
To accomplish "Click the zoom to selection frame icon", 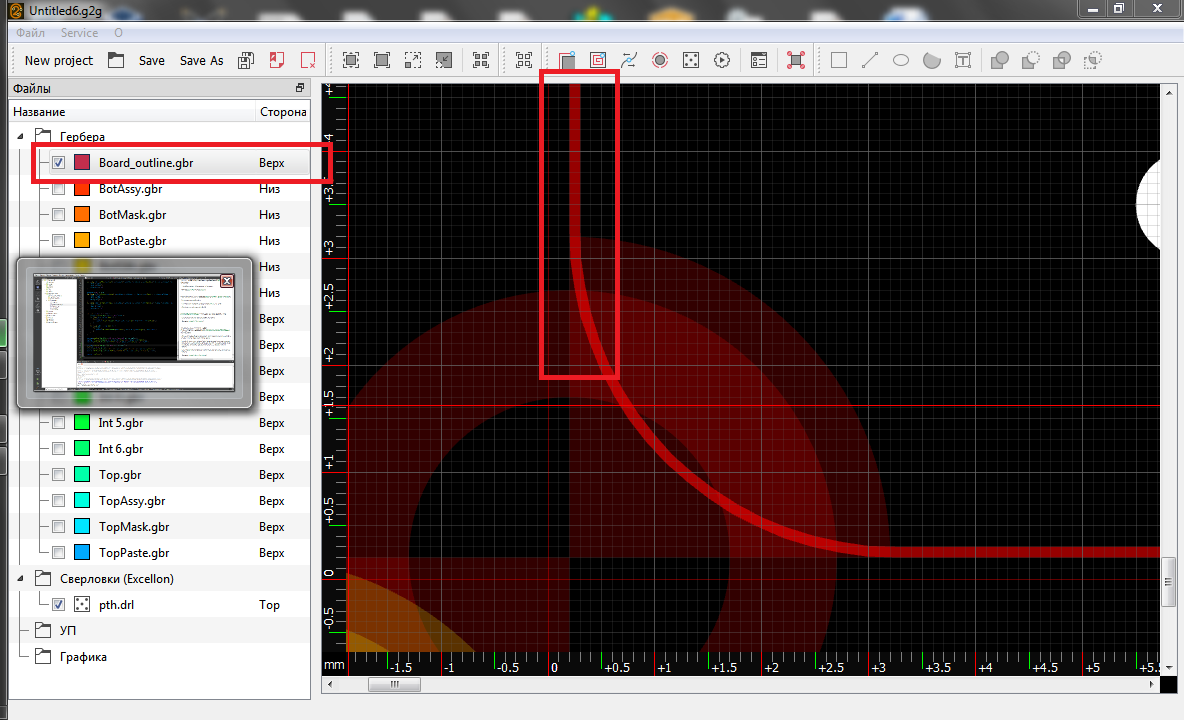I will pos(382,60).
